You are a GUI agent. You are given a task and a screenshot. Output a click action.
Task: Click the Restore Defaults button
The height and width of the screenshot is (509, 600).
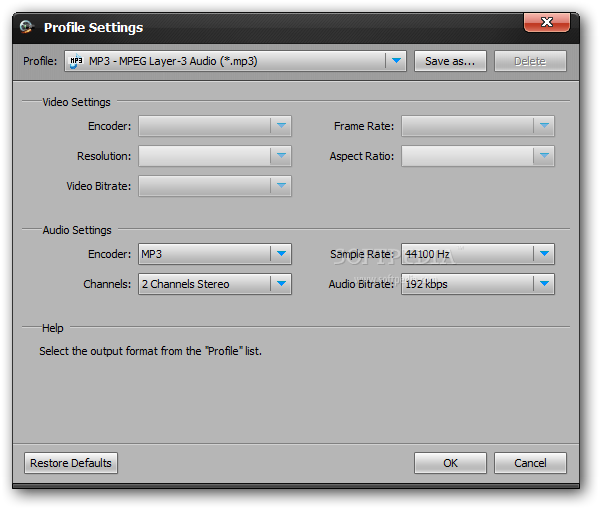click(71, 463)
